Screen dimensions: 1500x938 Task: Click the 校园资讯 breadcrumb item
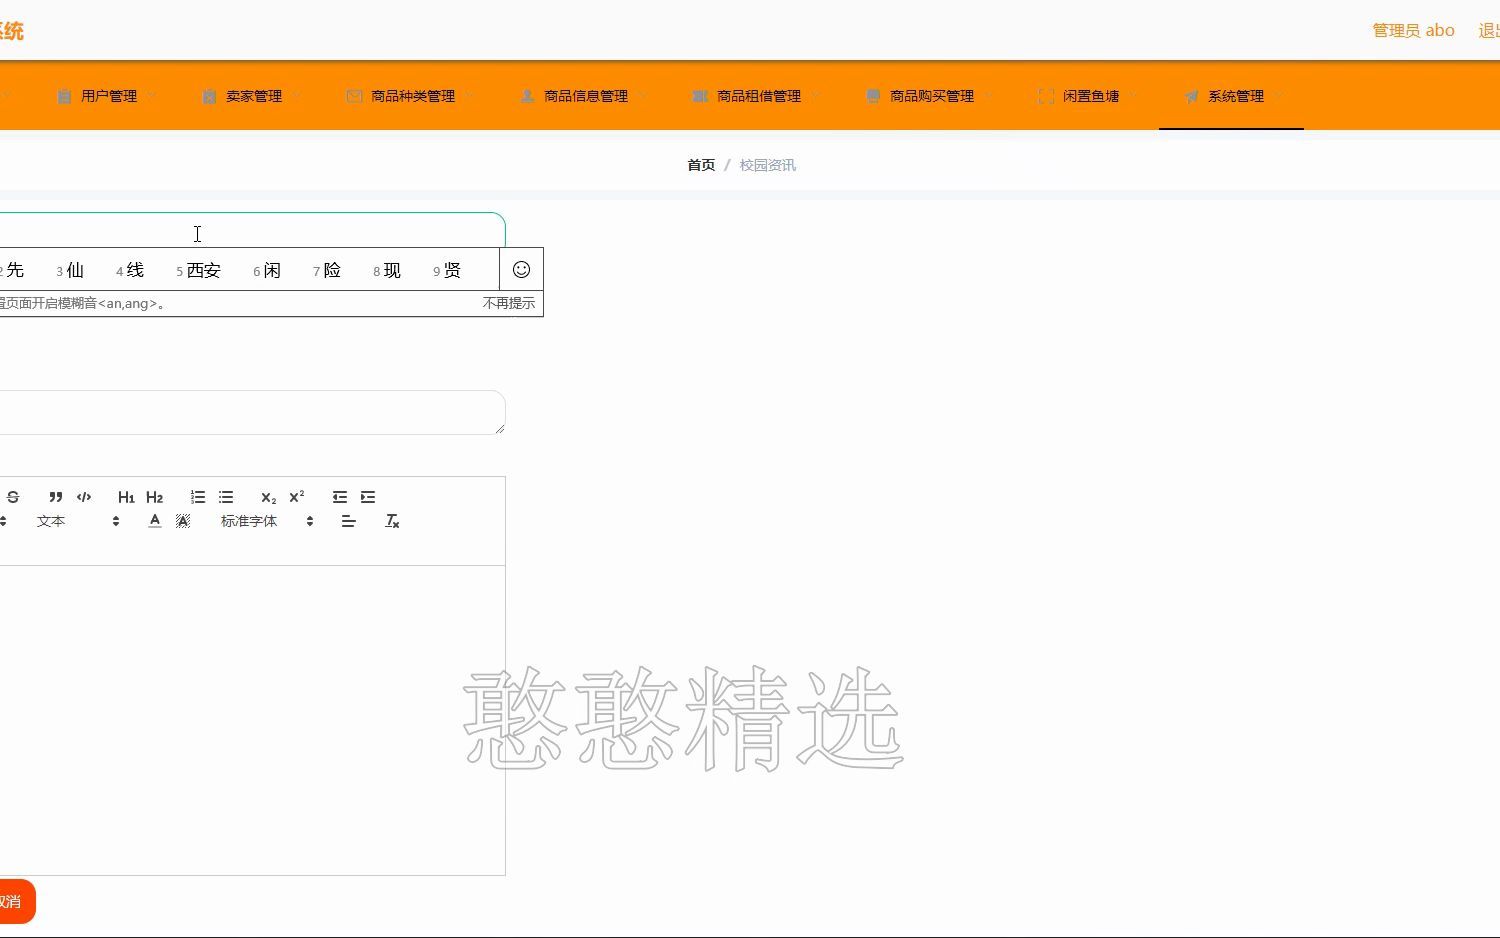click(767, 165)
